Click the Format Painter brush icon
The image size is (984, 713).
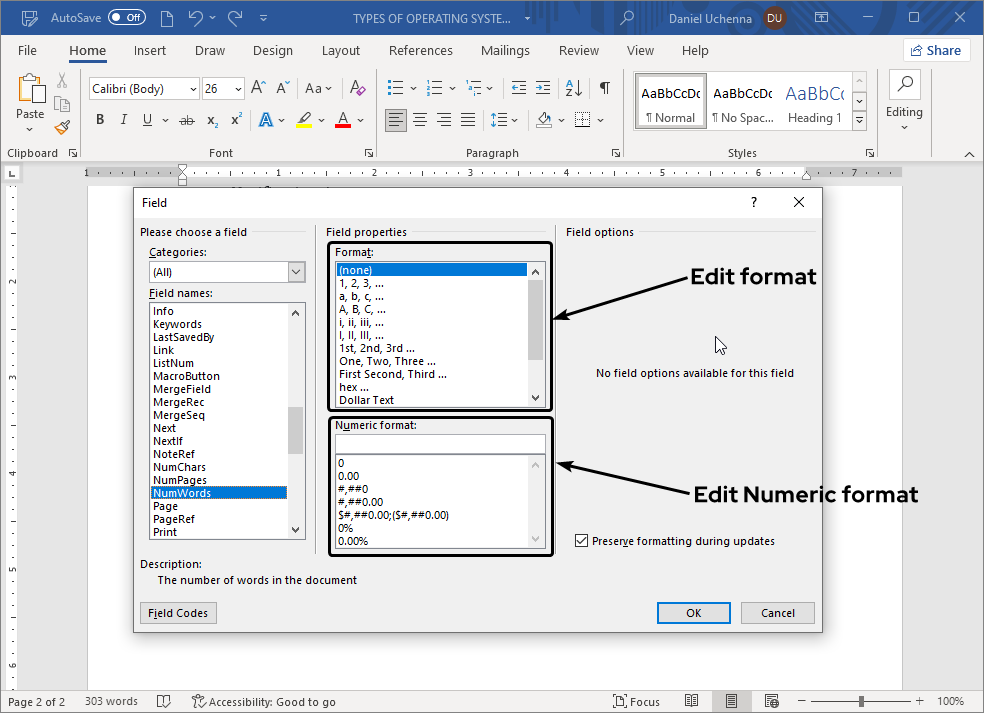click(62, 127)
